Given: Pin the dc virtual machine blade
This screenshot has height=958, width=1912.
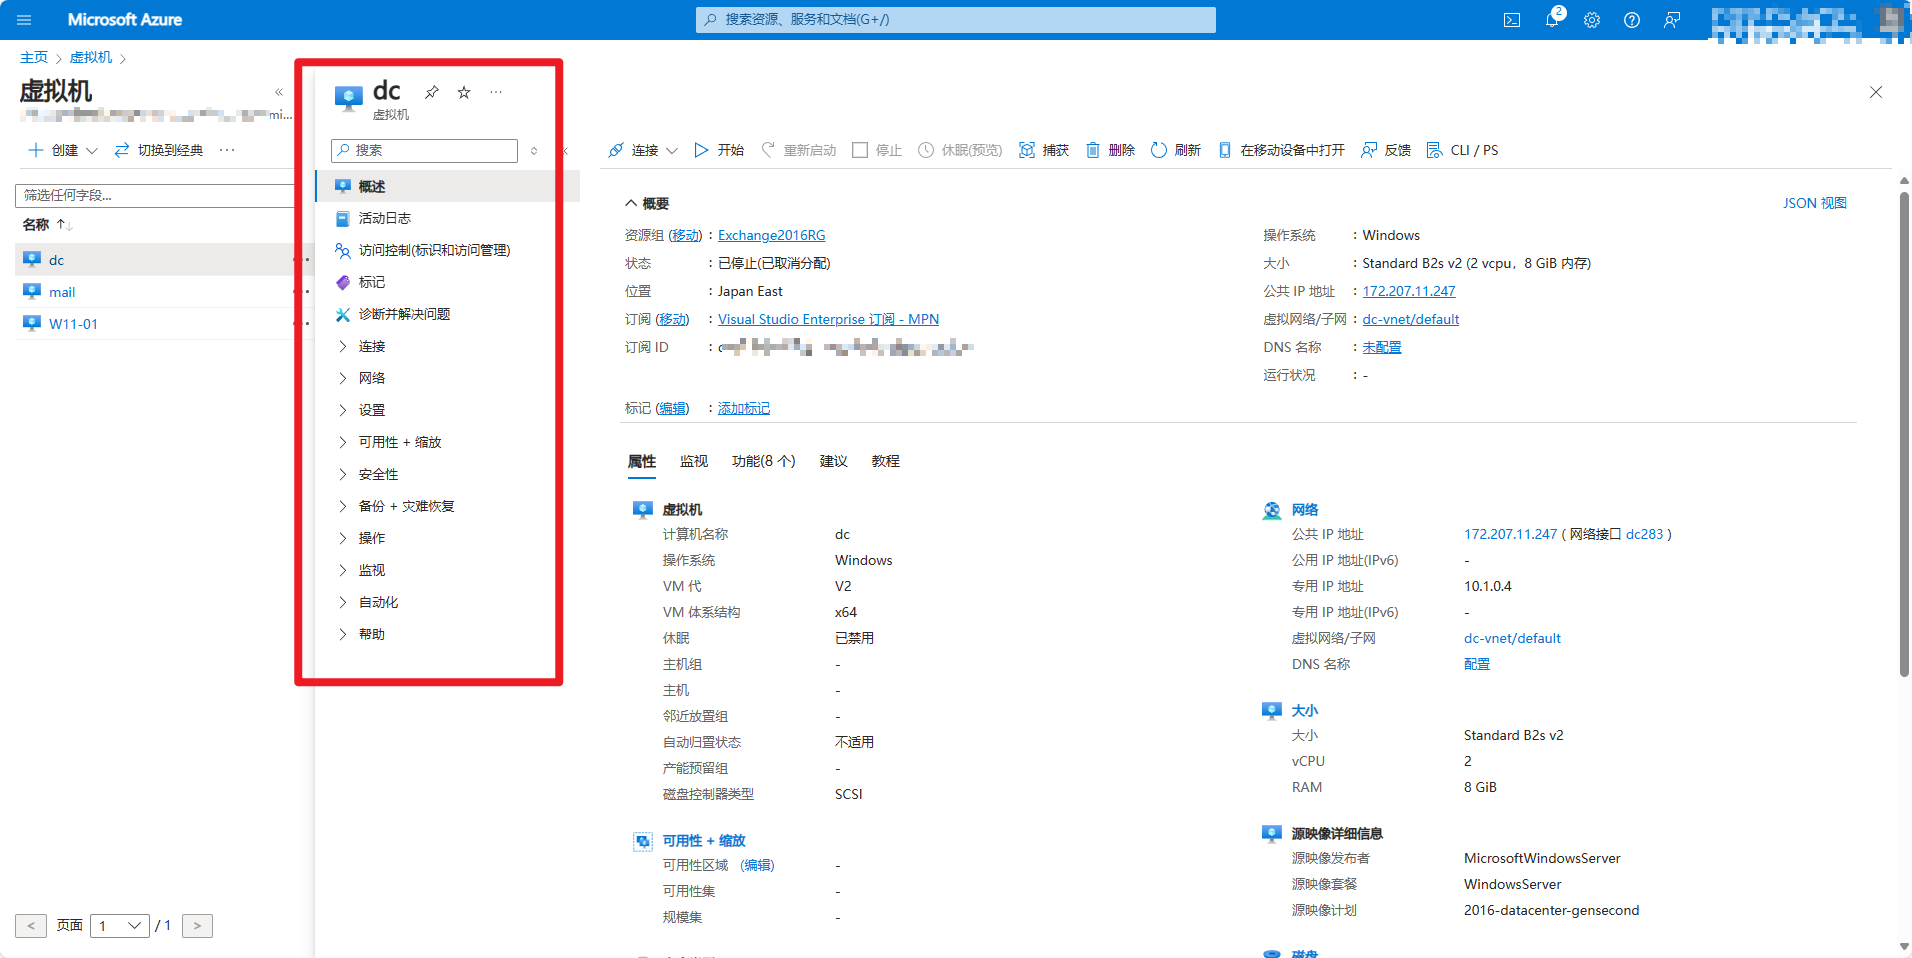Looking at the screenshot, I should click(x=432, y=92).
